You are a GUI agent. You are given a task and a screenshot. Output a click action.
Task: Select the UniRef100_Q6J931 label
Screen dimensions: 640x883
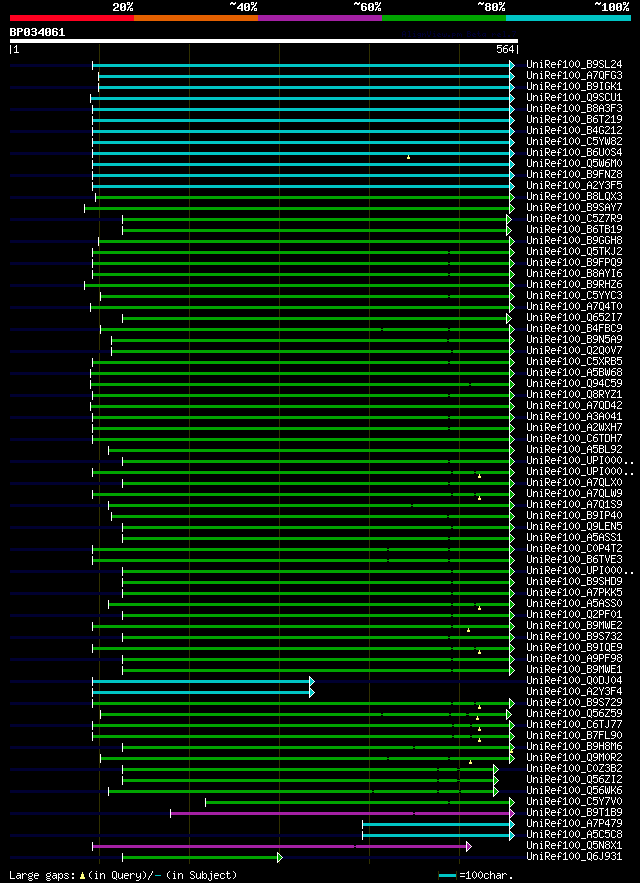574,856
